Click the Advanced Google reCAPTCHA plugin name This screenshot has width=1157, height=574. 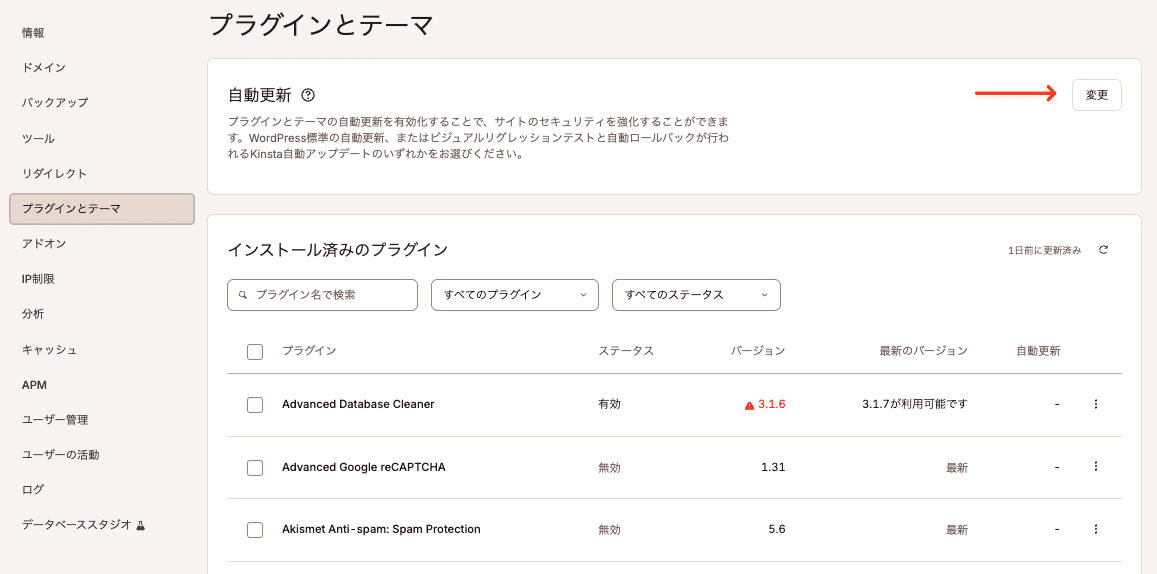pos(364,467)
